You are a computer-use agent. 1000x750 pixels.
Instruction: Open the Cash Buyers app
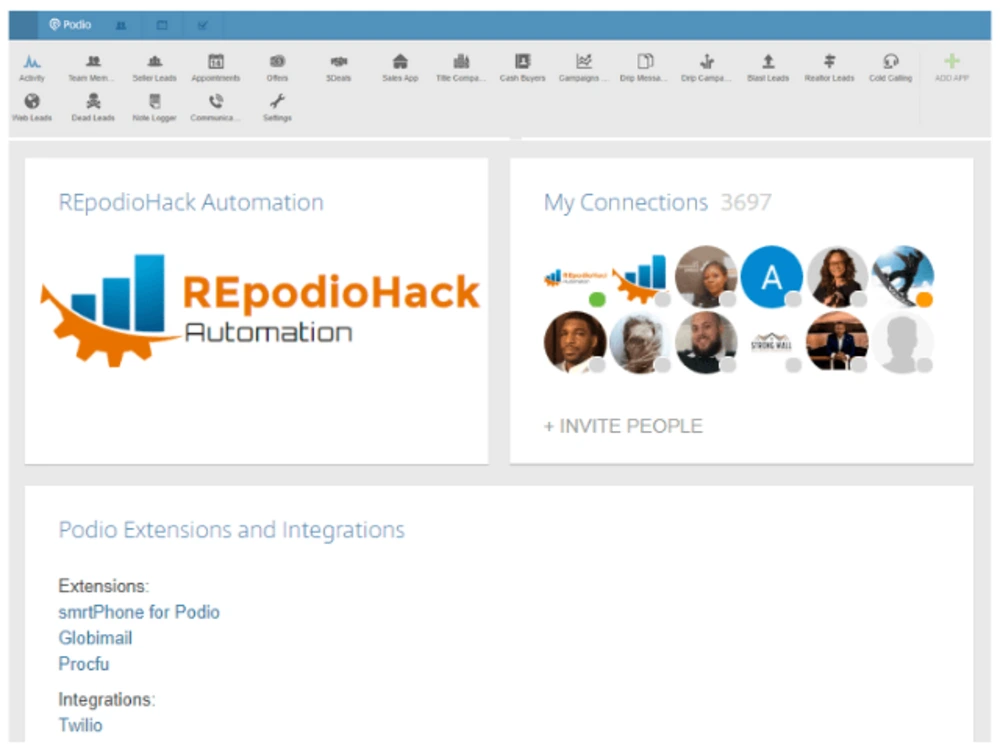point(522,68)
